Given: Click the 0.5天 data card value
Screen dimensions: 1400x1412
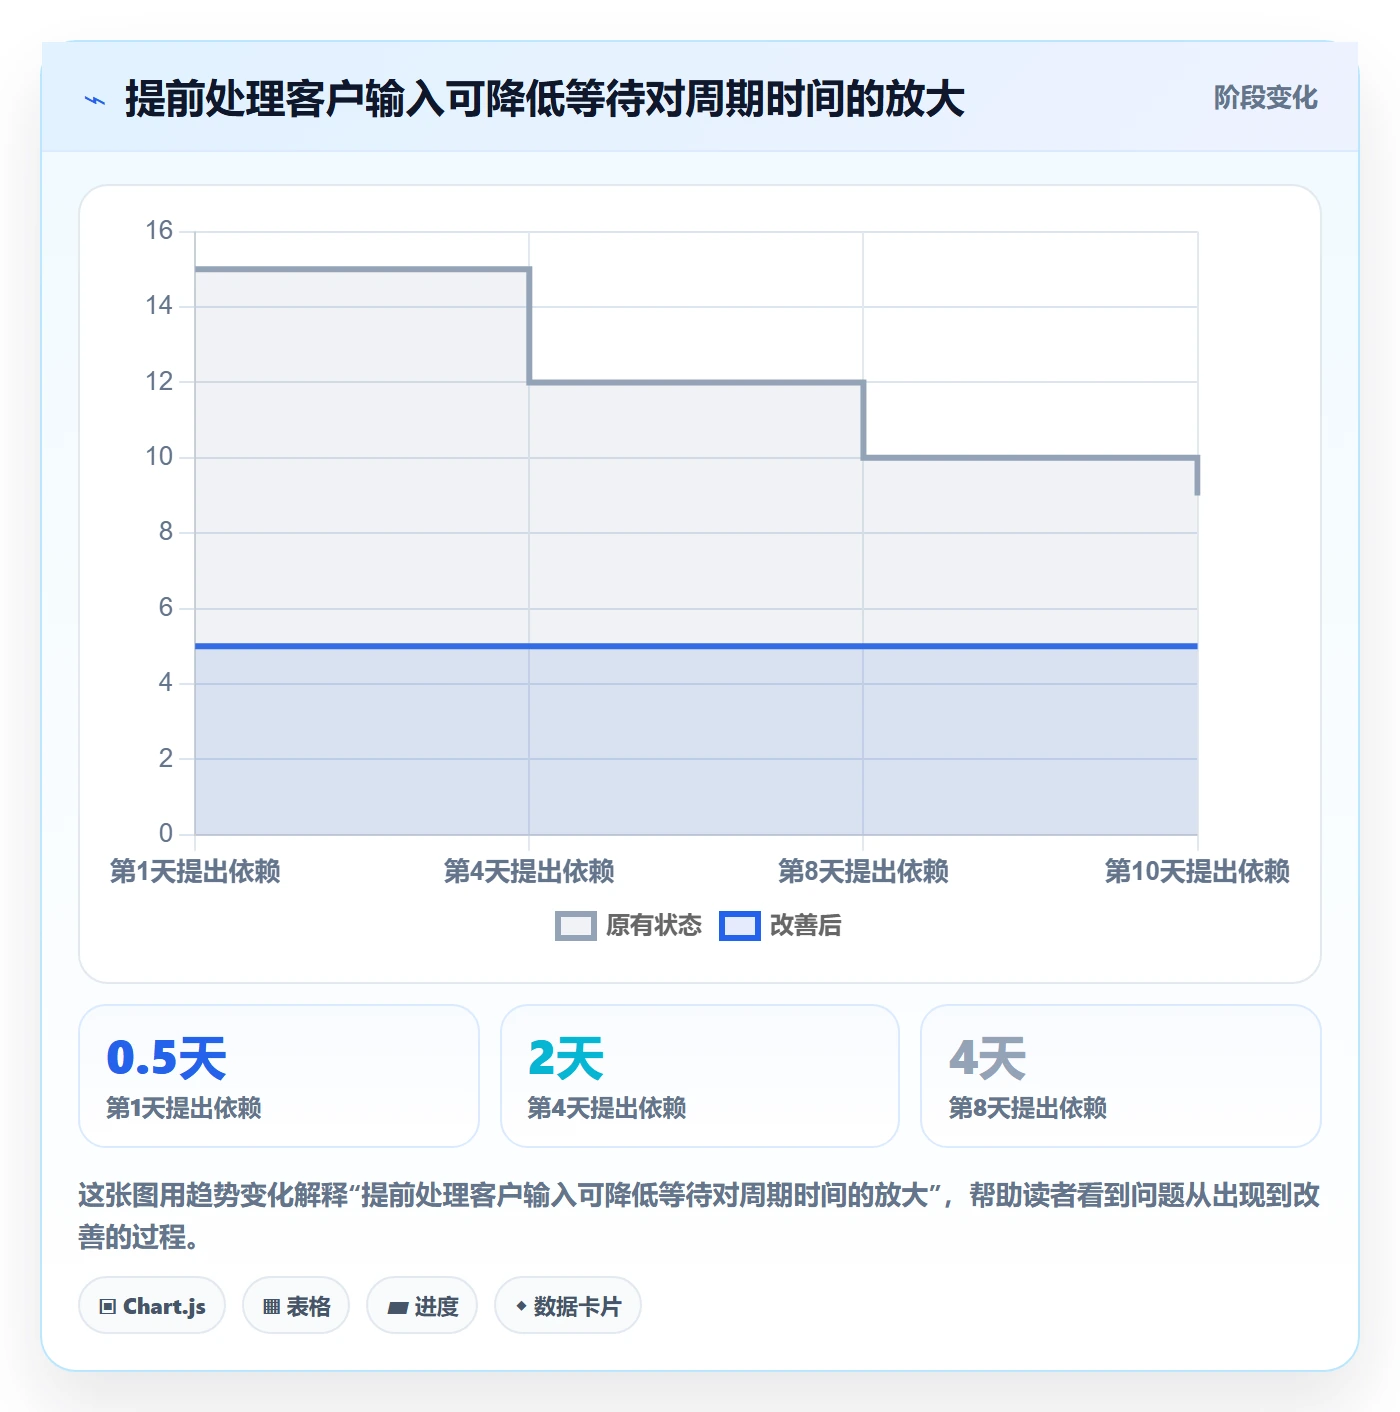Looking at the screenshot, I should click(167, 1058).
